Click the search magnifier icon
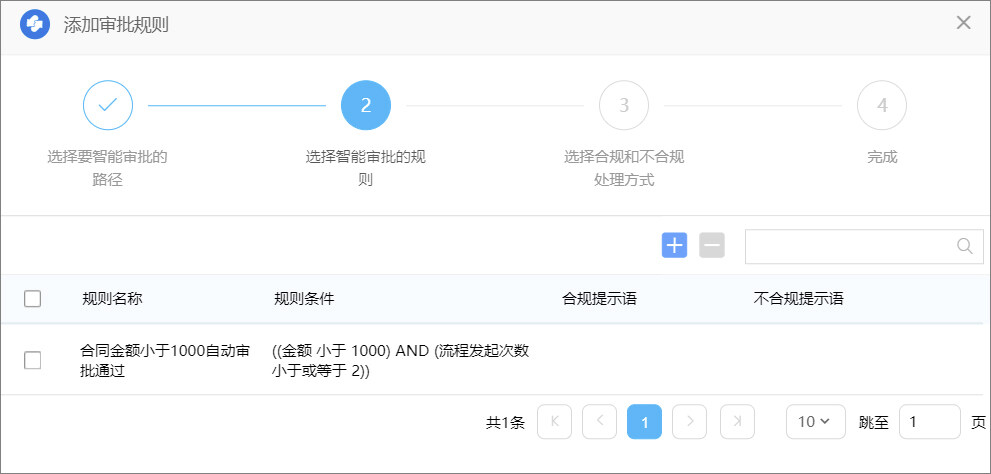This screenshot has height=474, width=991. click(964, 246)
